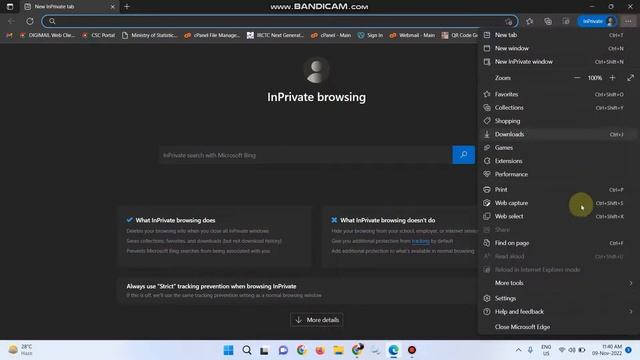Open Collections from the menu

[557, 108]
